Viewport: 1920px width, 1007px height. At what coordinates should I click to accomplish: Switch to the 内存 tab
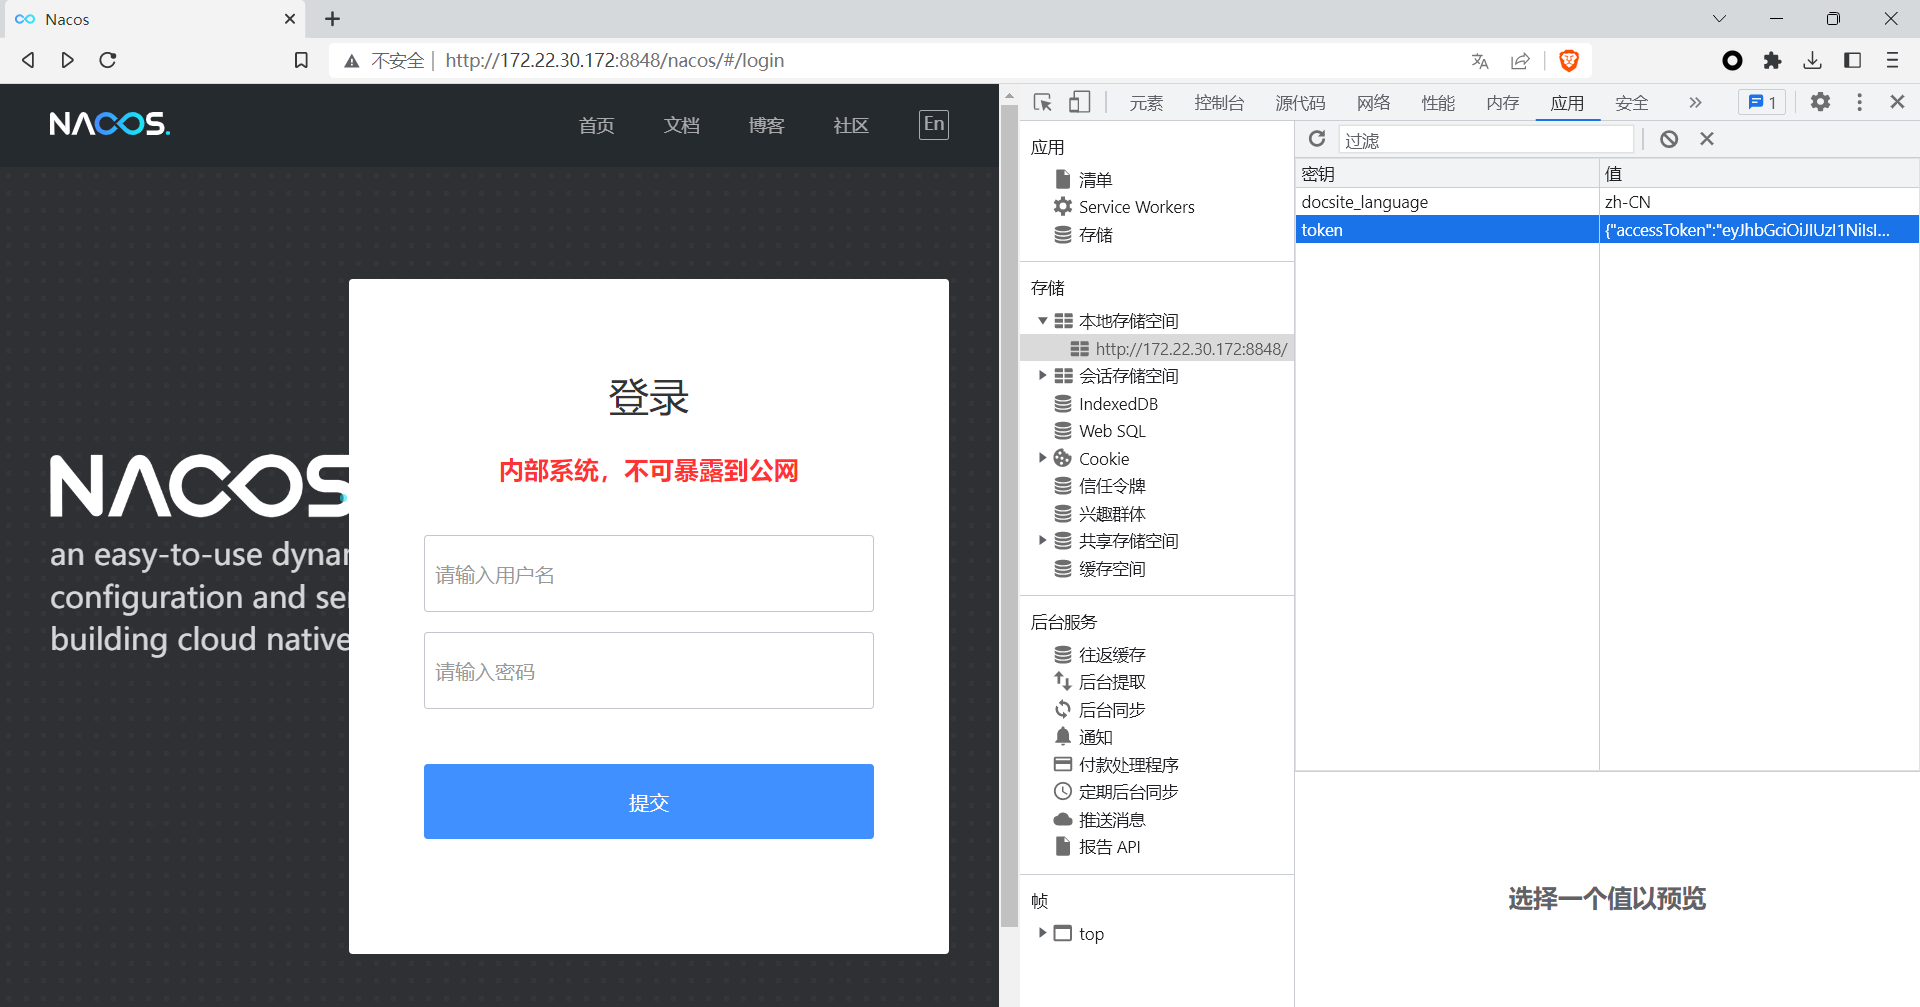(x=1503, y=103)
